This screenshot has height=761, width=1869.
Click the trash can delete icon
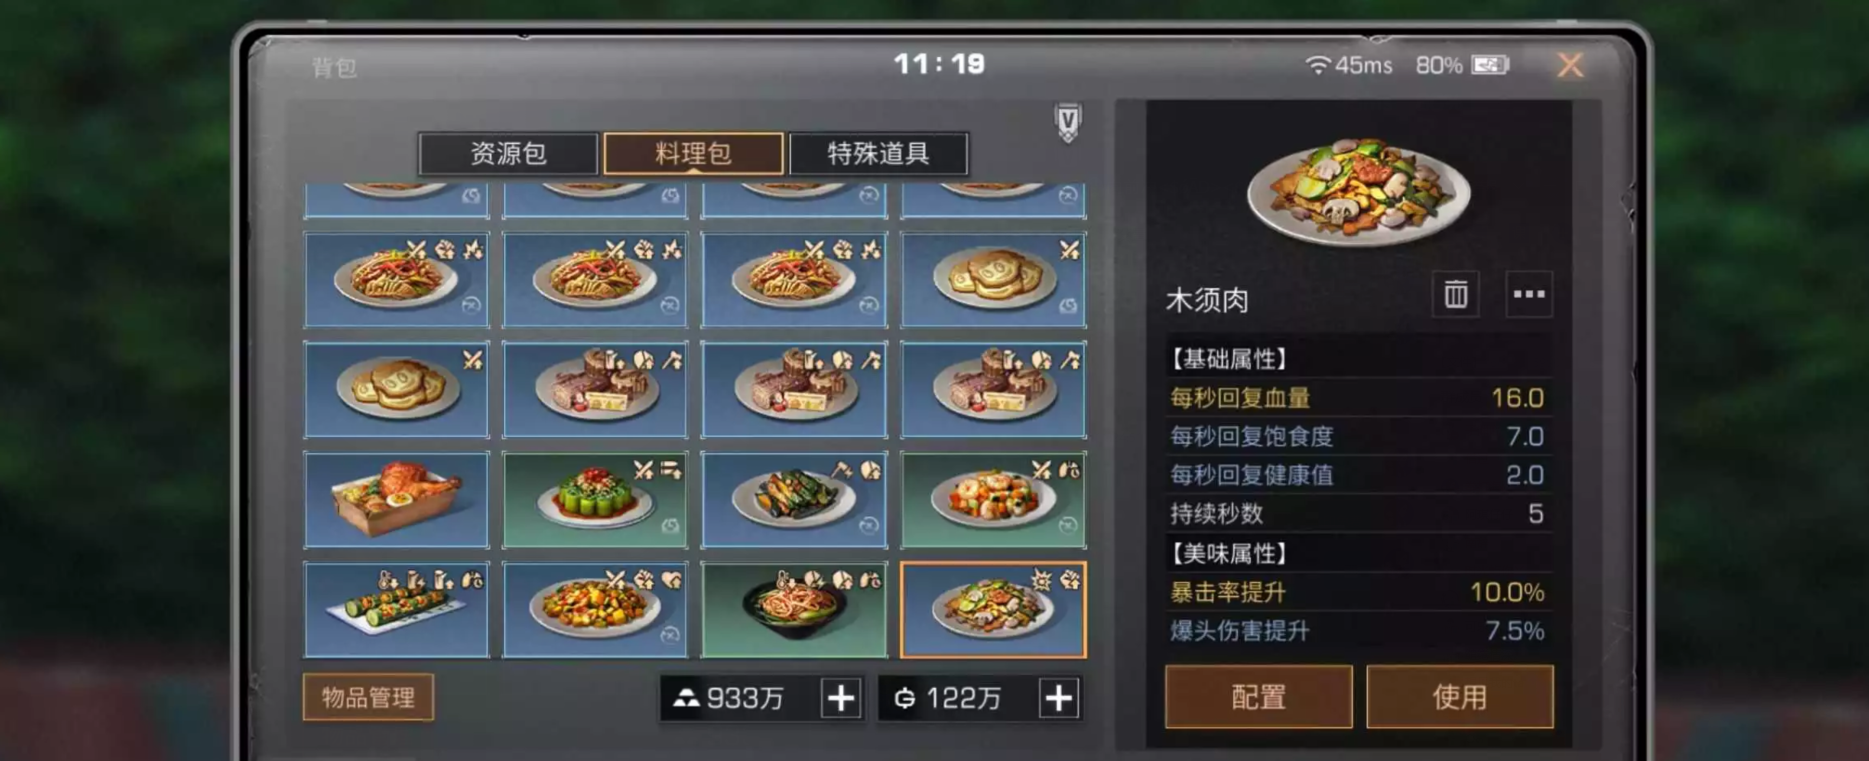[x=1456, y=294]
